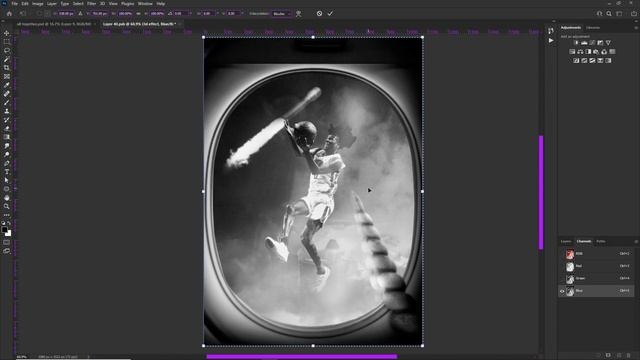
Task: Add a Curves adjustment
Action: tap(592, 43)
